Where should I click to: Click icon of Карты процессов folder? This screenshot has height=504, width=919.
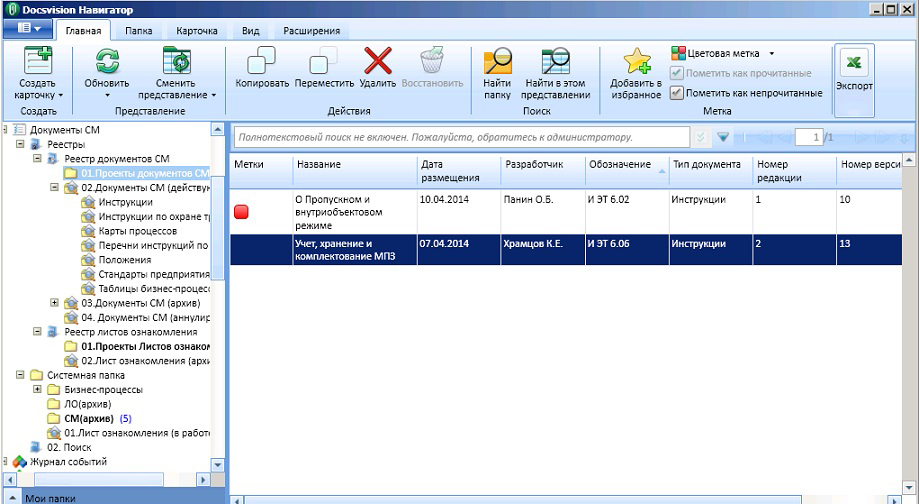[88, 231]
